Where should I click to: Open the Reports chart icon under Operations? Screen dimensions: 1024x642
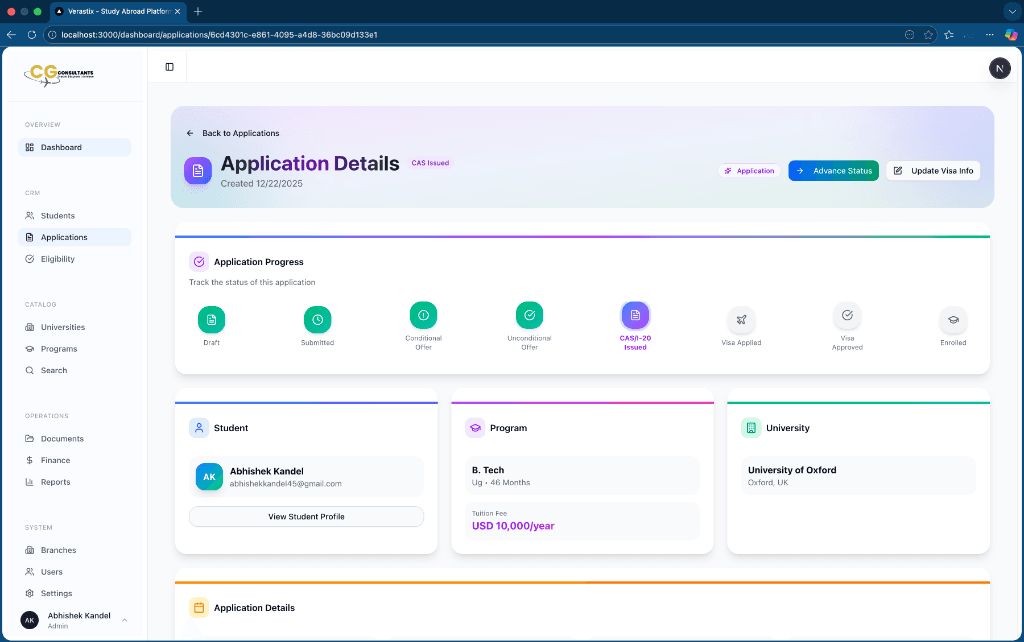(x=31, y=482)
